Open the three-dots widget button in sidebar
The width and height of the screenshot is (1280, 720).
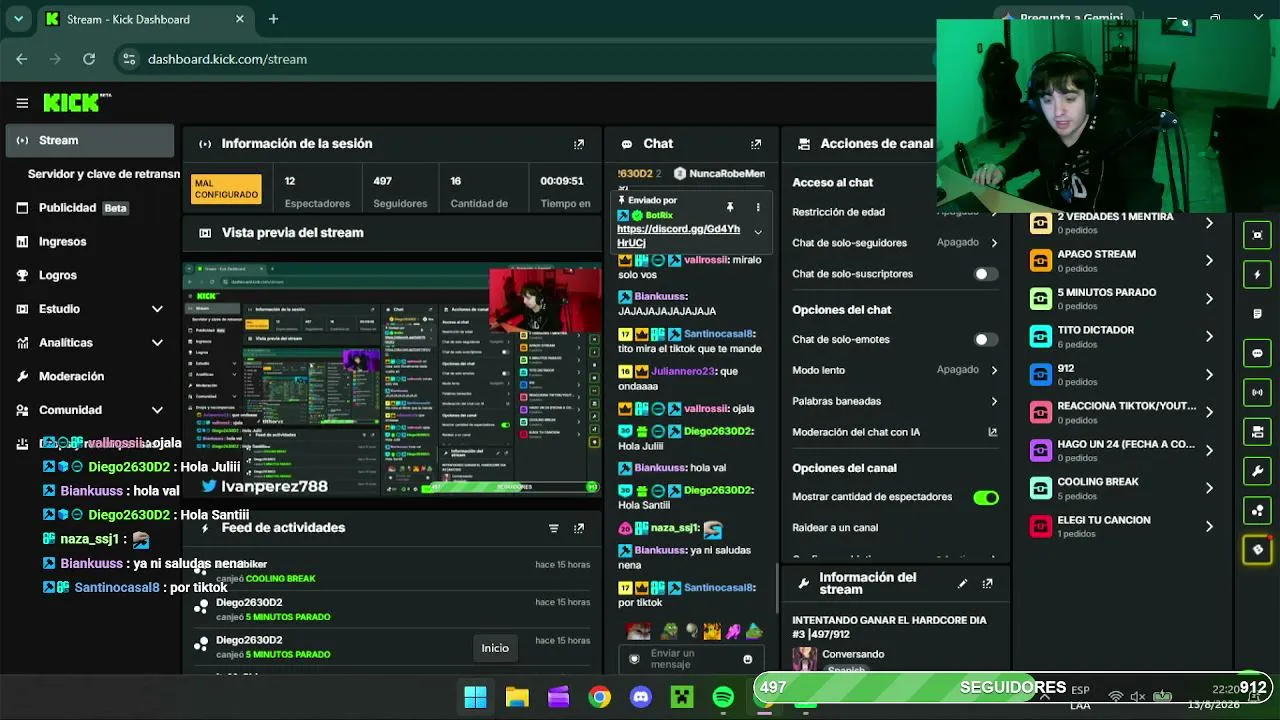(1257, 510)
